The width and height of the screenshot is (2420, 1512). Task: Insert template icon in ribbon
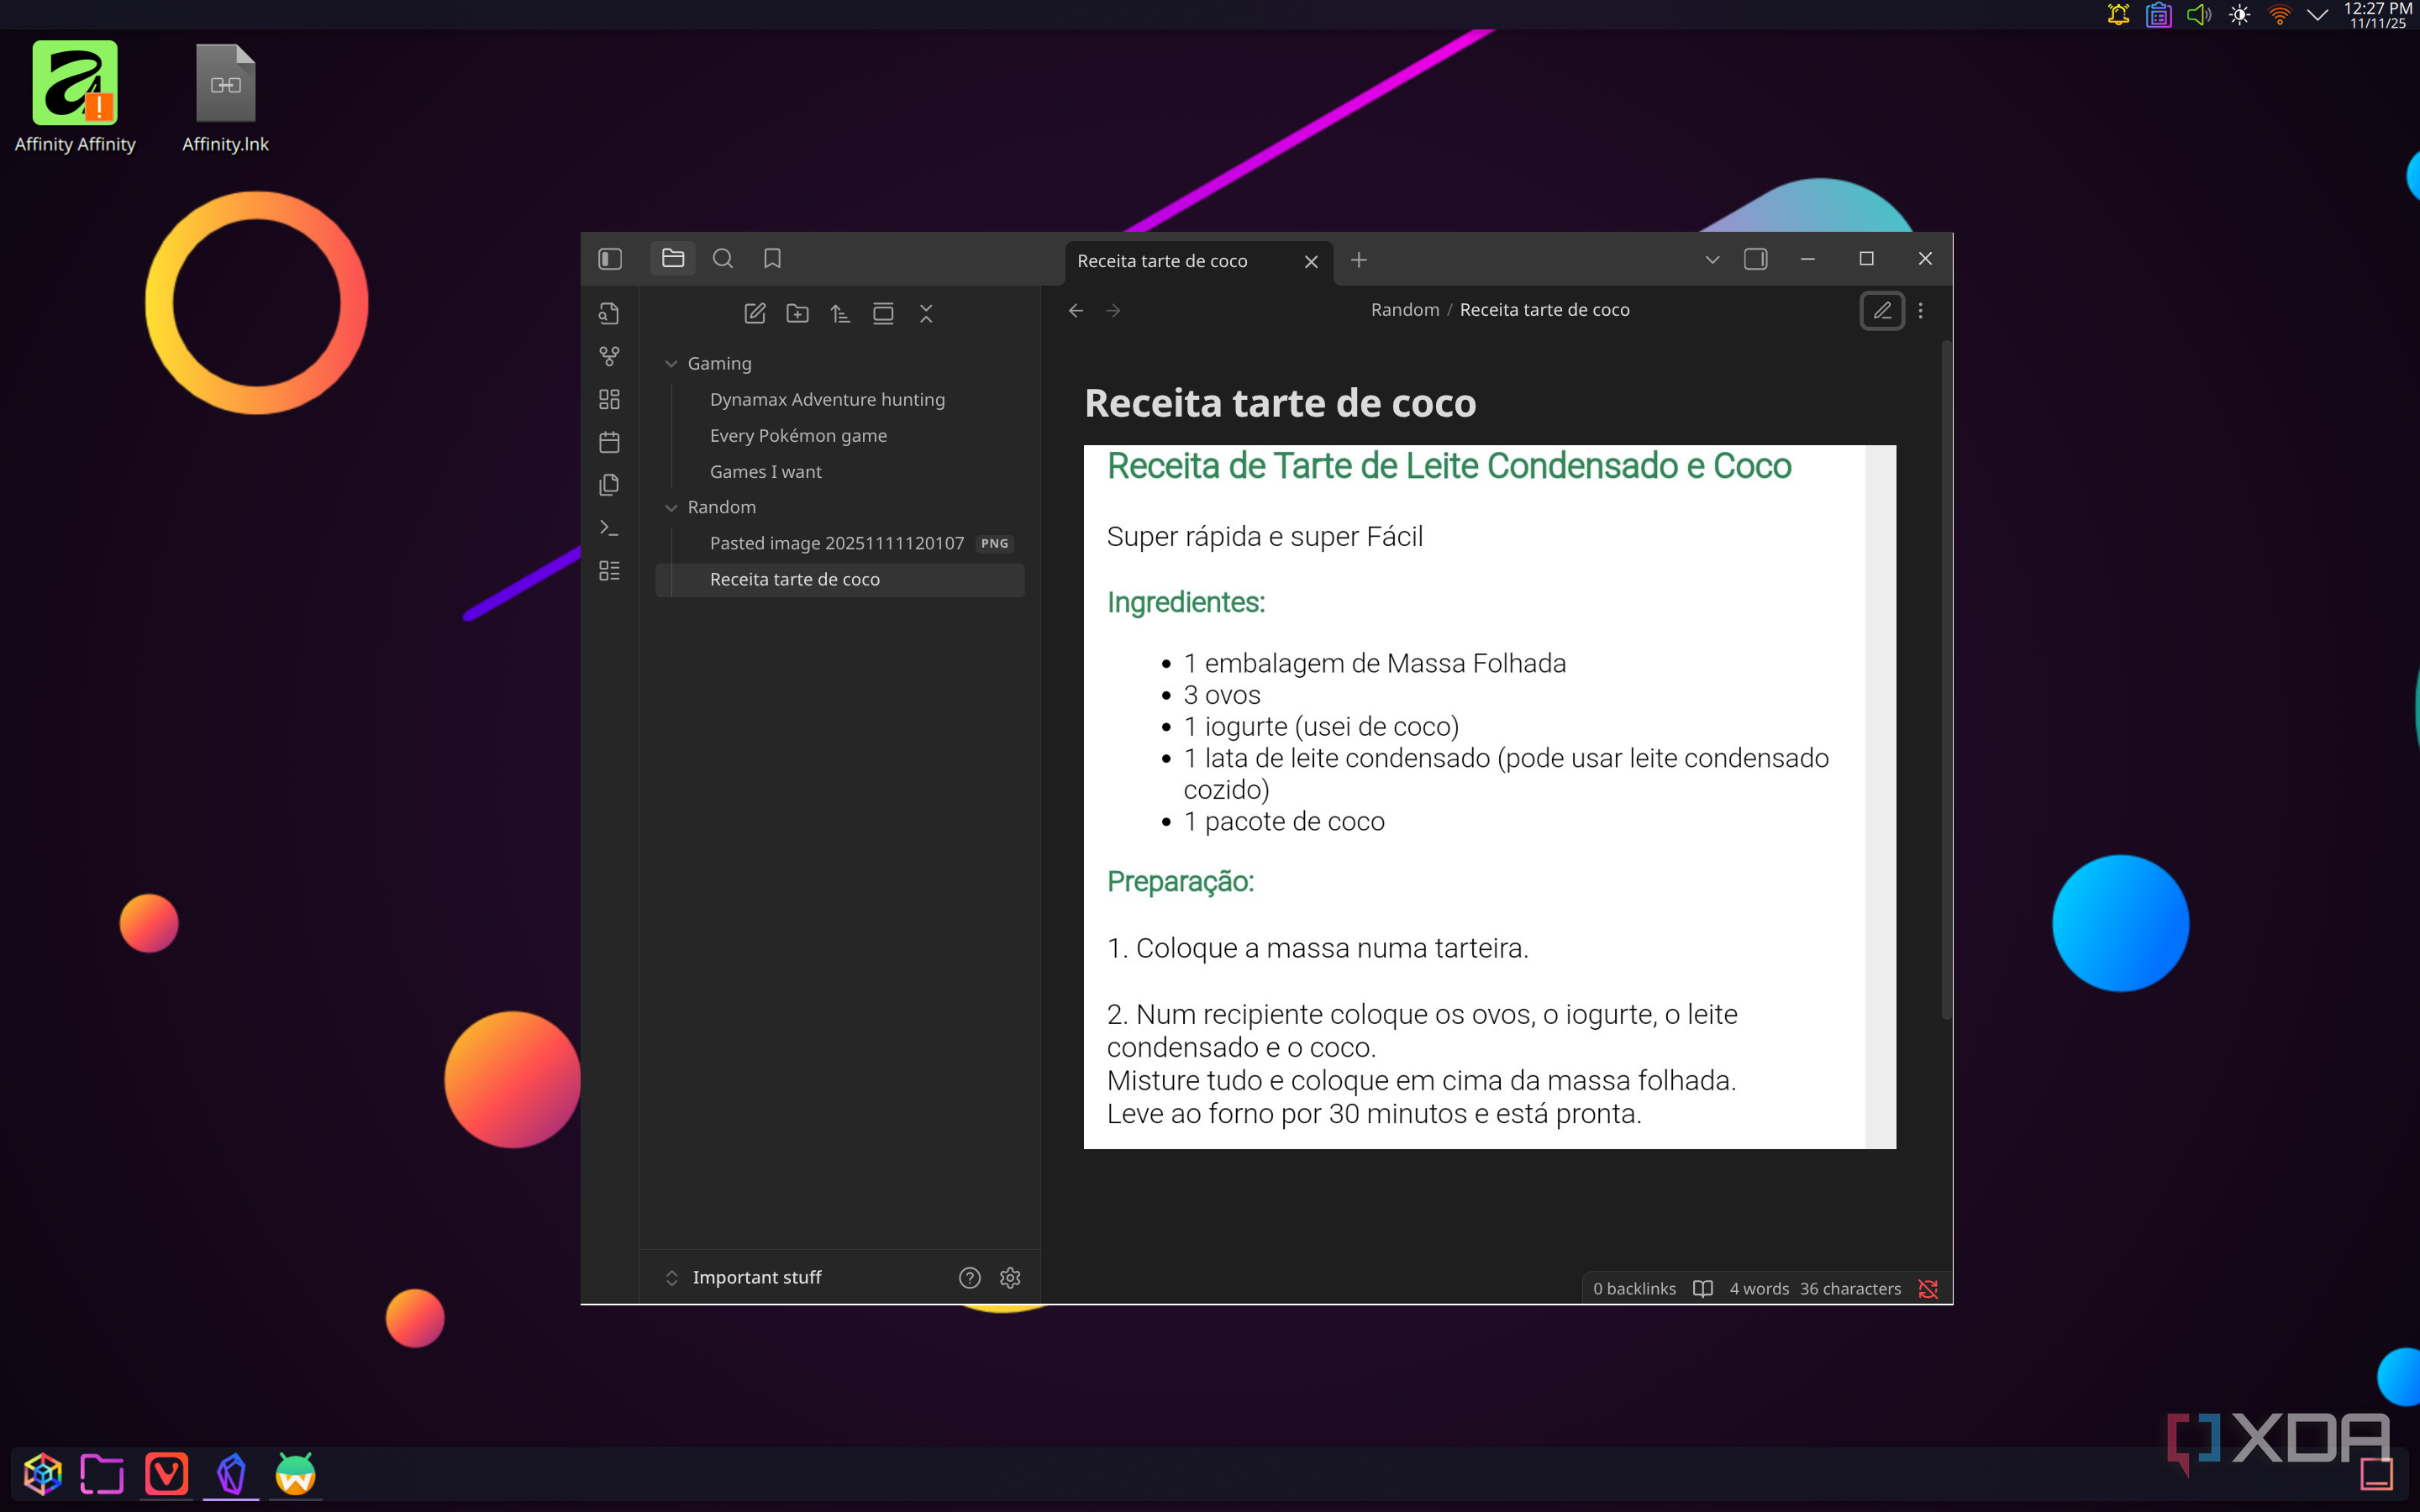[x=609, y=485]
